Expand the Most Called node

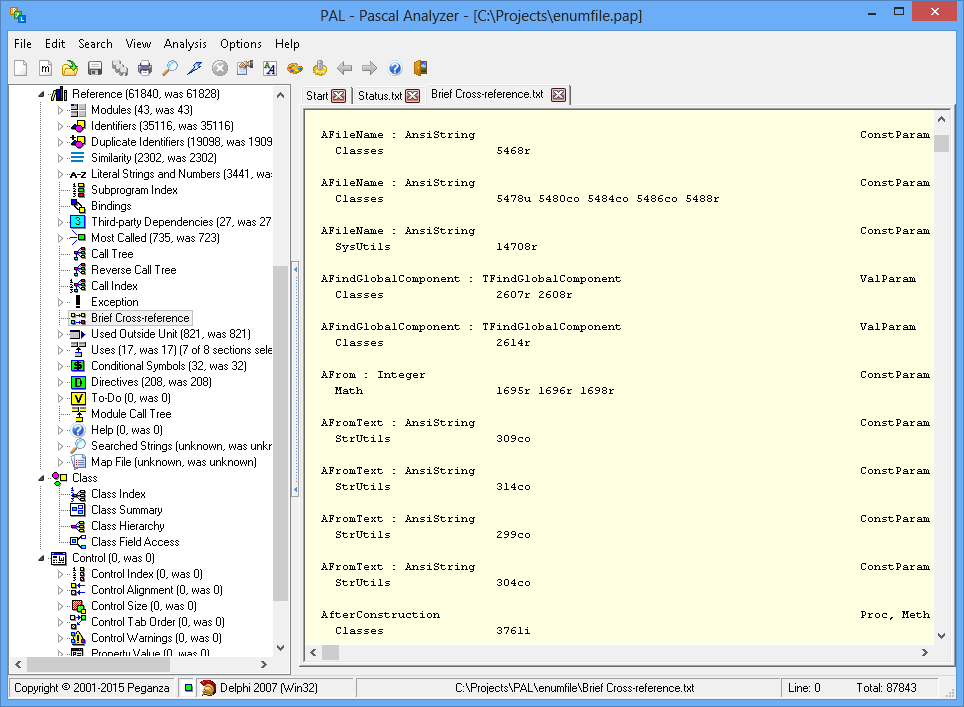pyautogui.click(x=60, y=238)
